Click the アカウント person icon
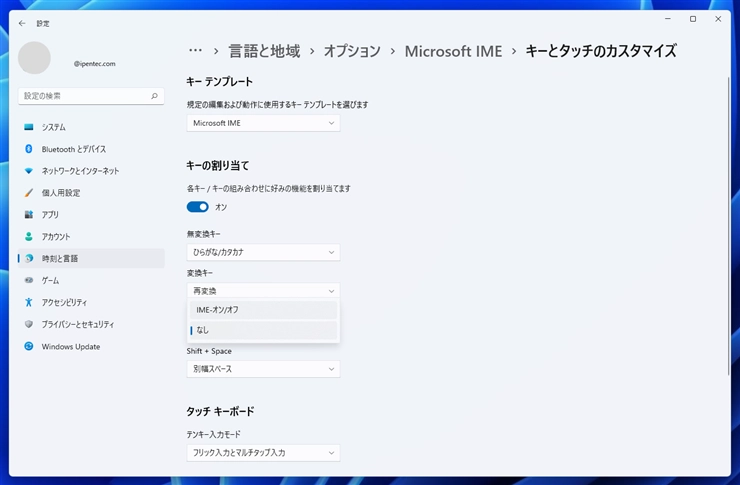740x485 pixels. click(x=29, y=236)
